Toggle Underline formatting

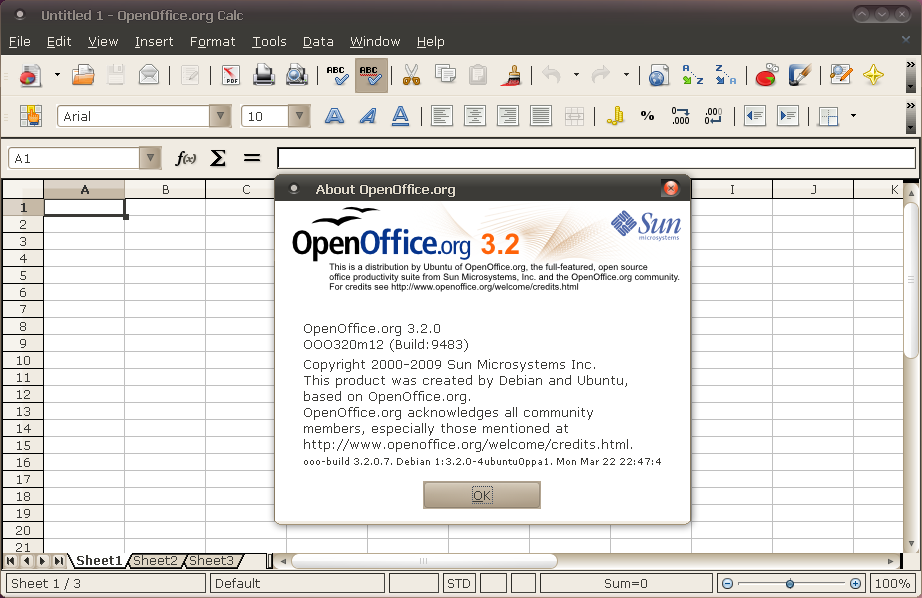click(x=400, y=116)
